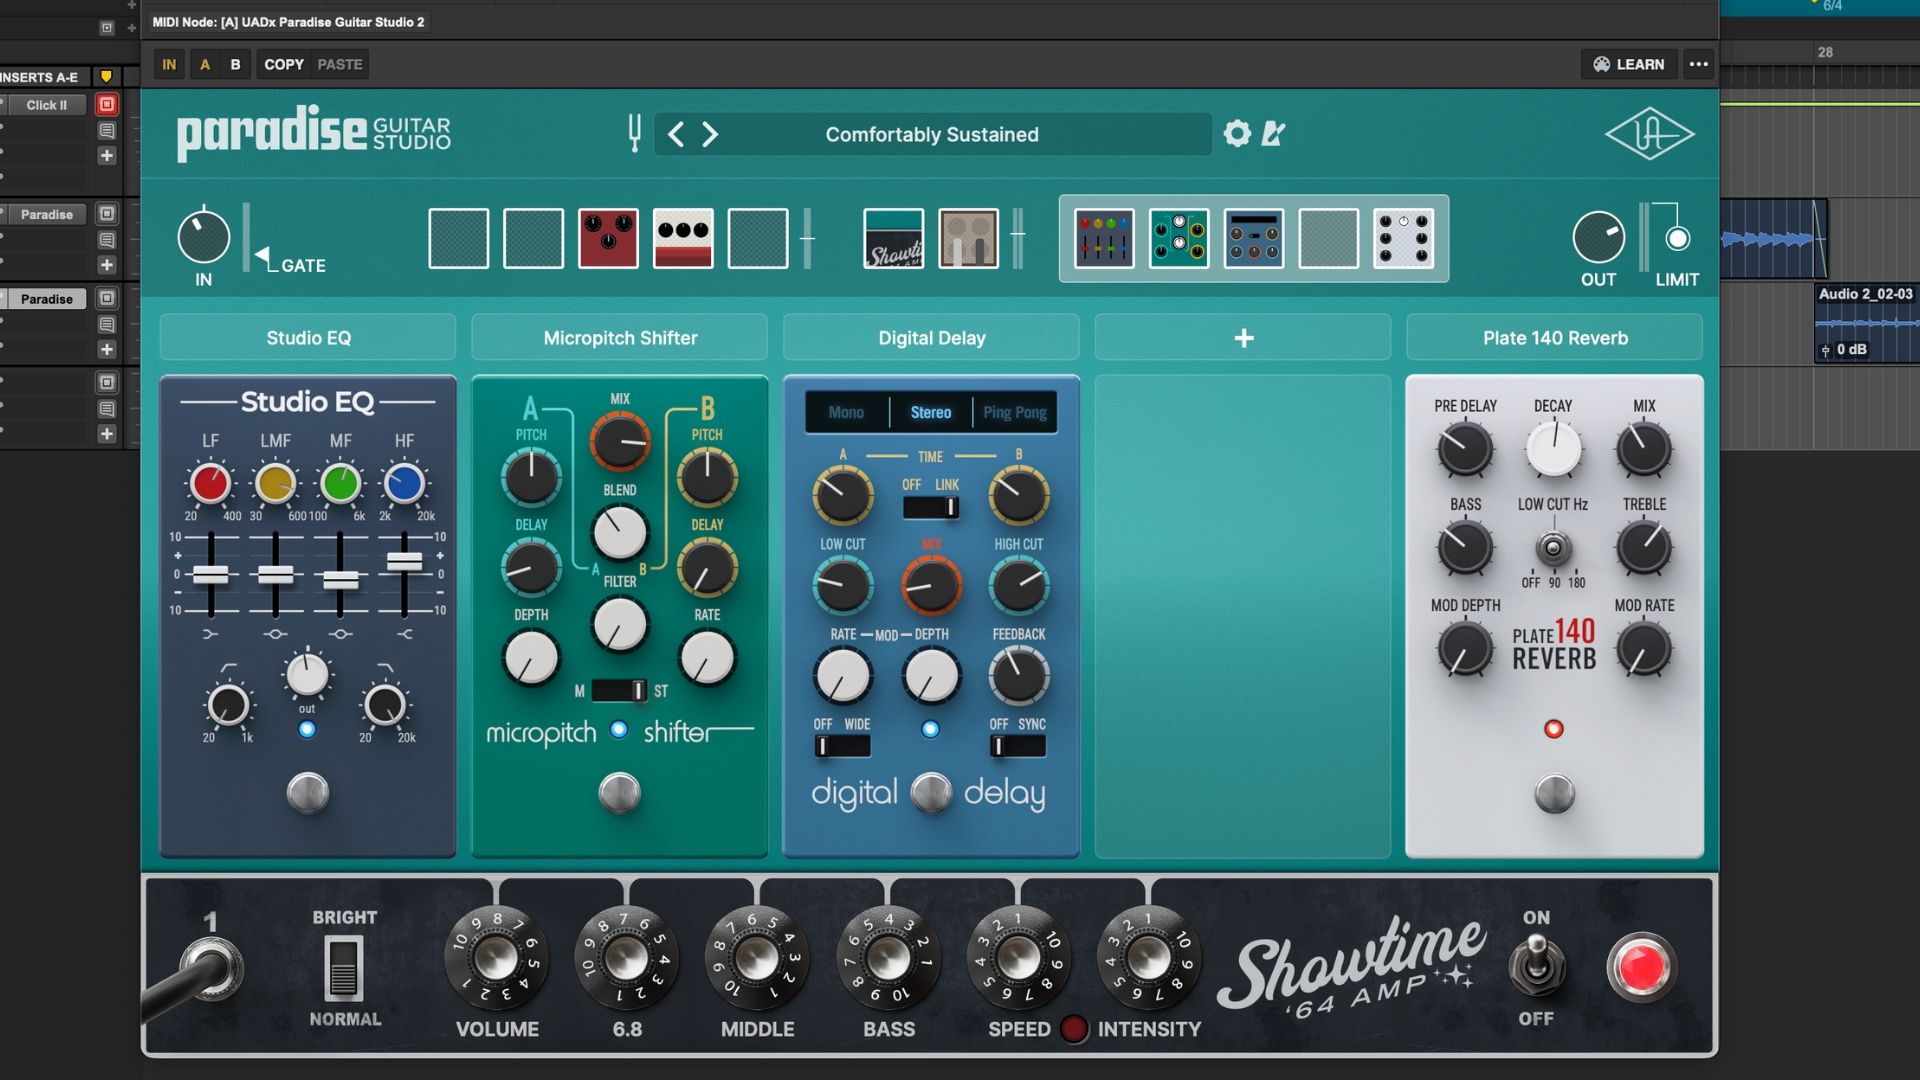
Task: Click the speaker cabinet icon next to the amp
Action: click(969, 238)
